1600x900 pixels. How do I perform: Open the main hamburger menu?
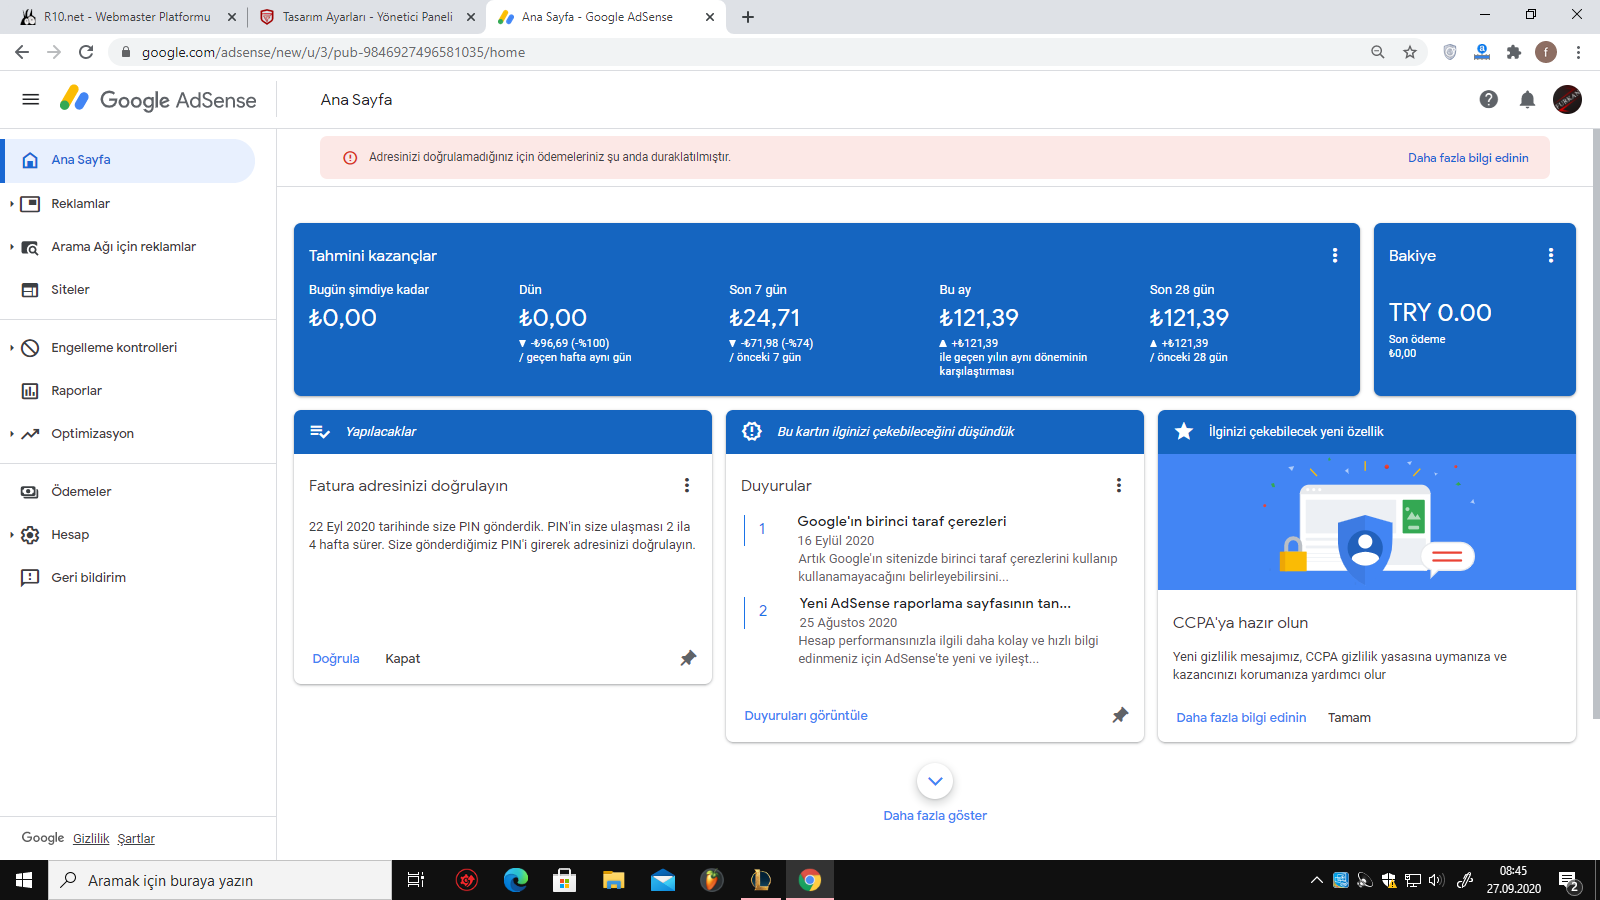point(31,99)
